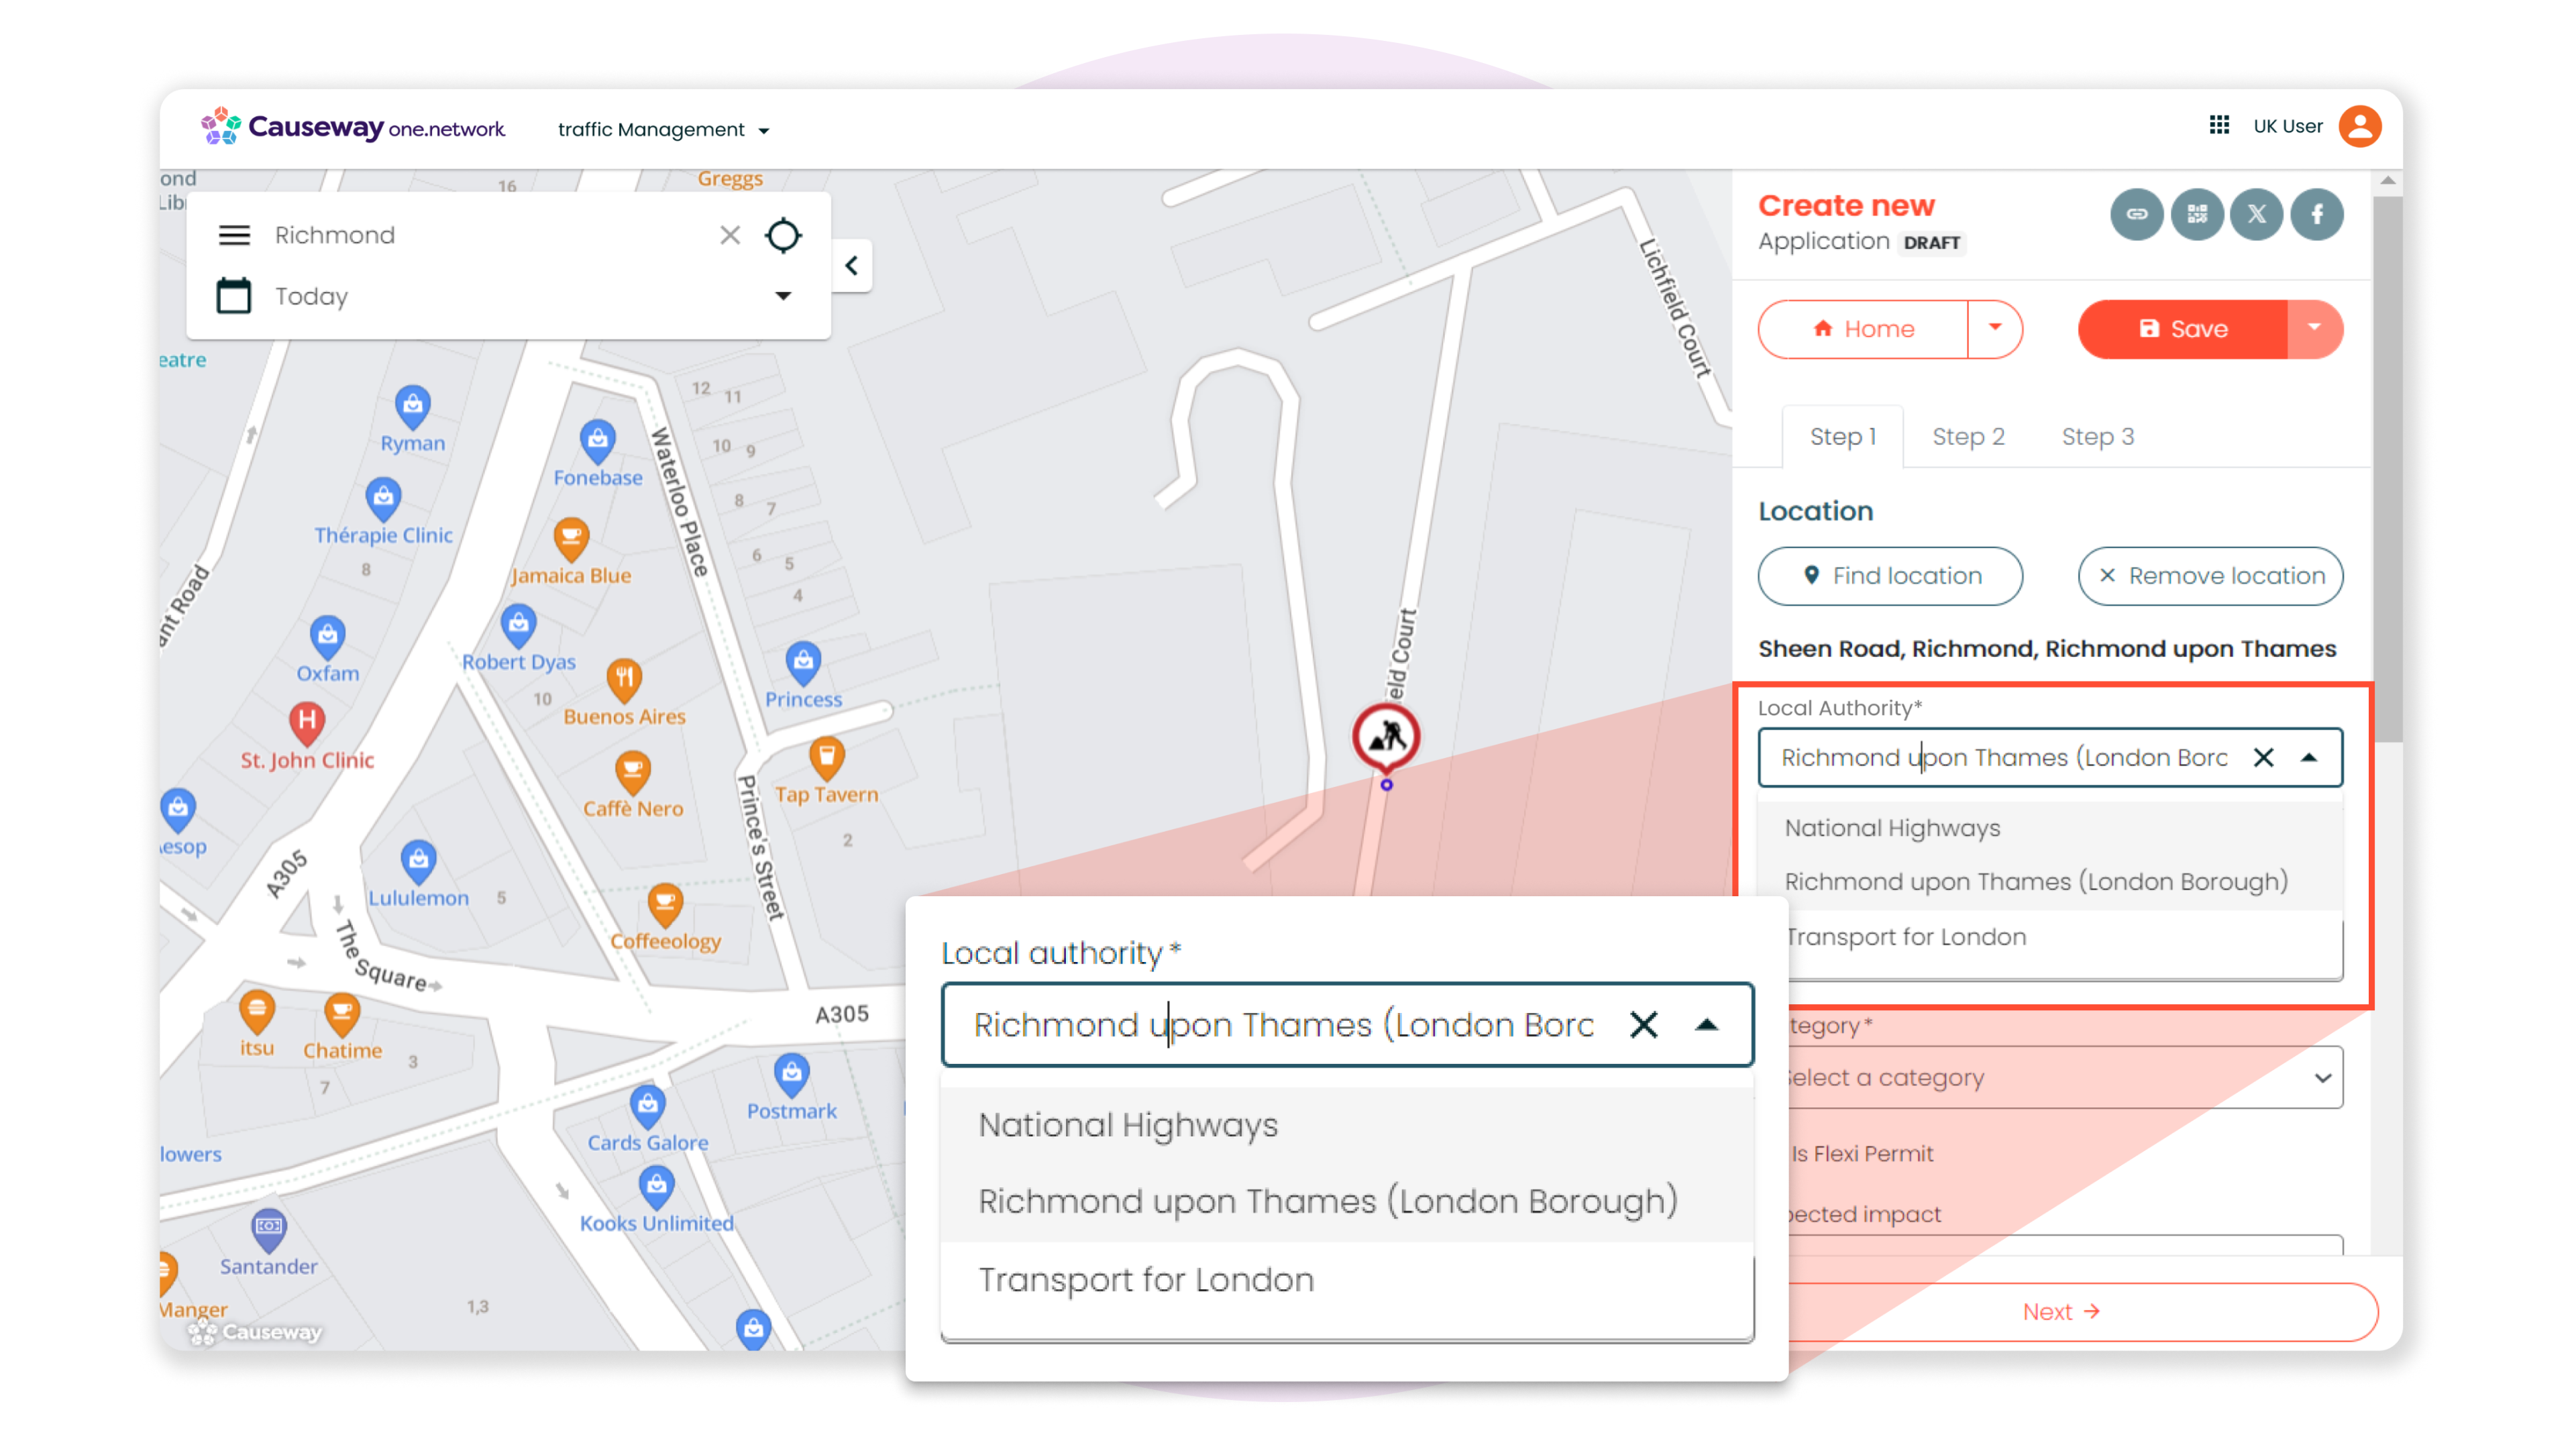The width and height of the screenshot is (2576, 1449).
Task: Open the UK User profile avatar
Action: coord(2359,127)
